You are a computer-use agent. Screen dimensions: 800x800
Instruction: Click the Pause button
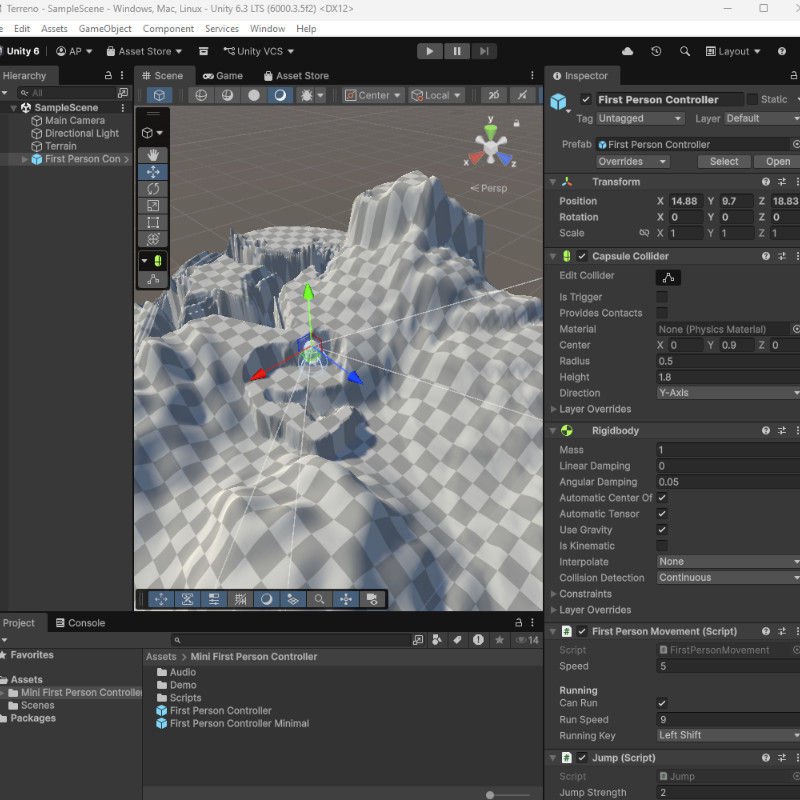pyautogui.click(x=457, y=51)
